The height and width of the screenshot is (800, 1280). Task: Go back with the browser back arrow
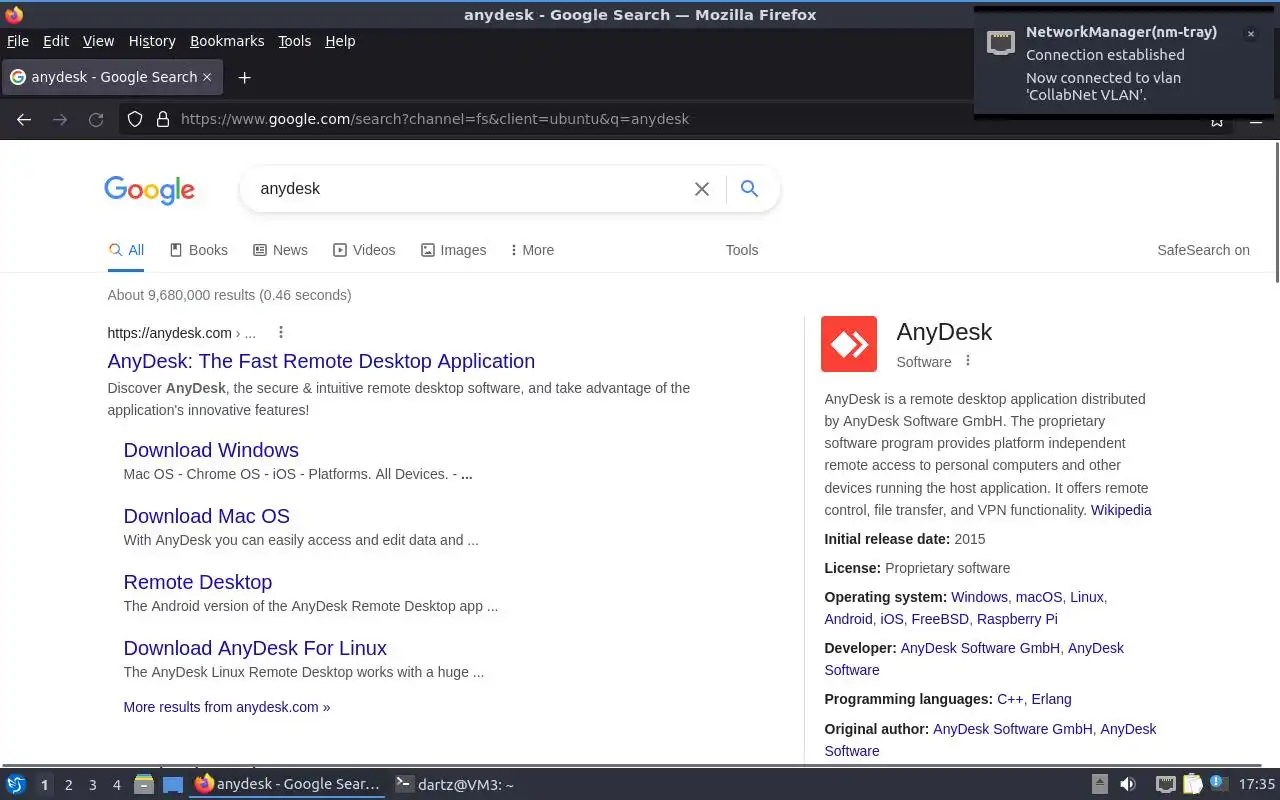[24, 119]
